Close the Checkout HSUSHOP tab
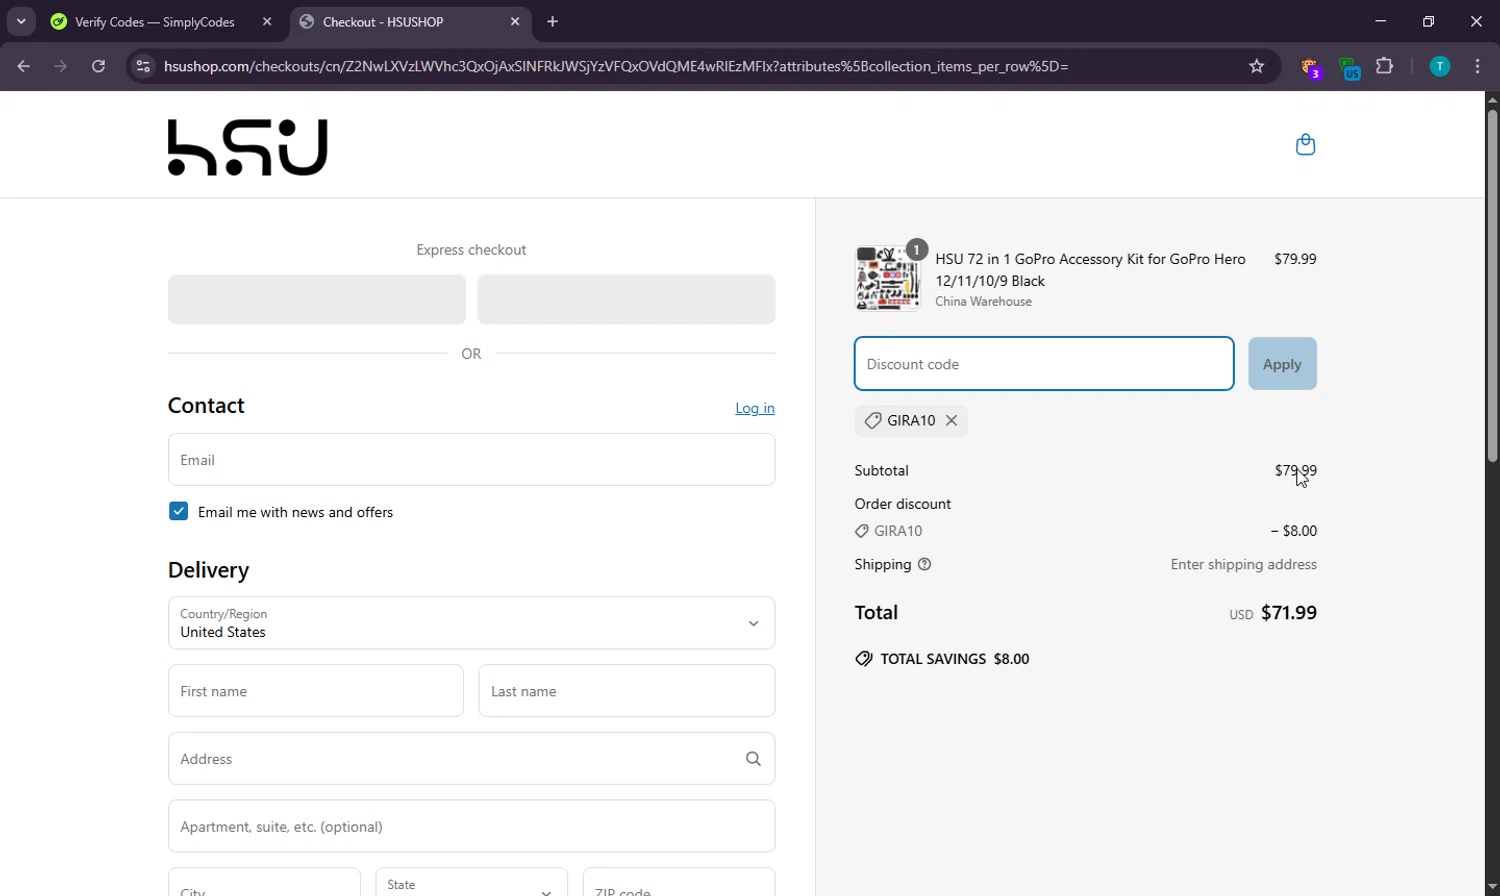1500x896 pixels. coord(515,21)
